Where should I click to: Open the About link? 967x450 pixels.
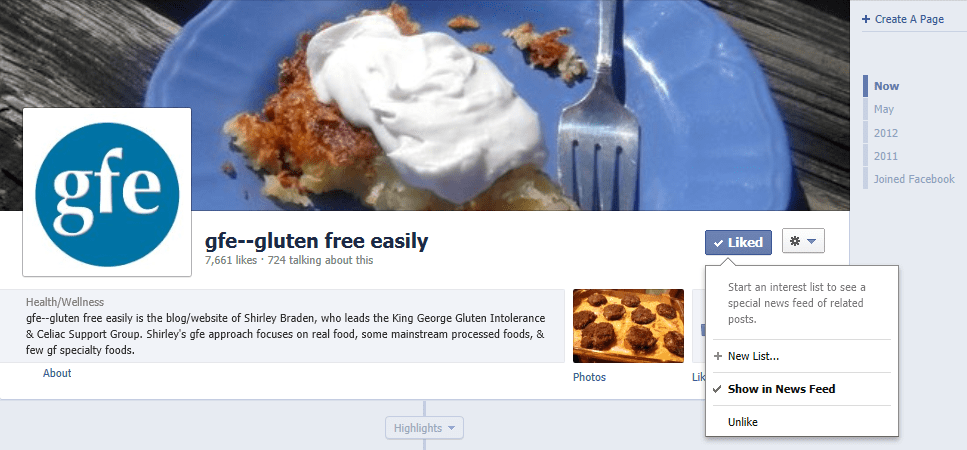pyautogui.click(x=57, y=373)
